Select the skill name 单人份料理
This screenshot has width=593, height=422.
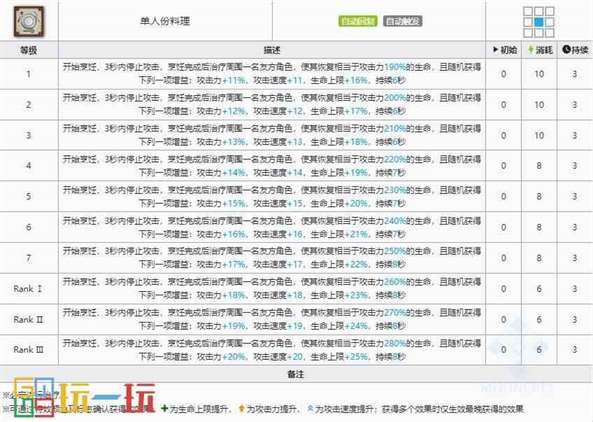point(165,21)
